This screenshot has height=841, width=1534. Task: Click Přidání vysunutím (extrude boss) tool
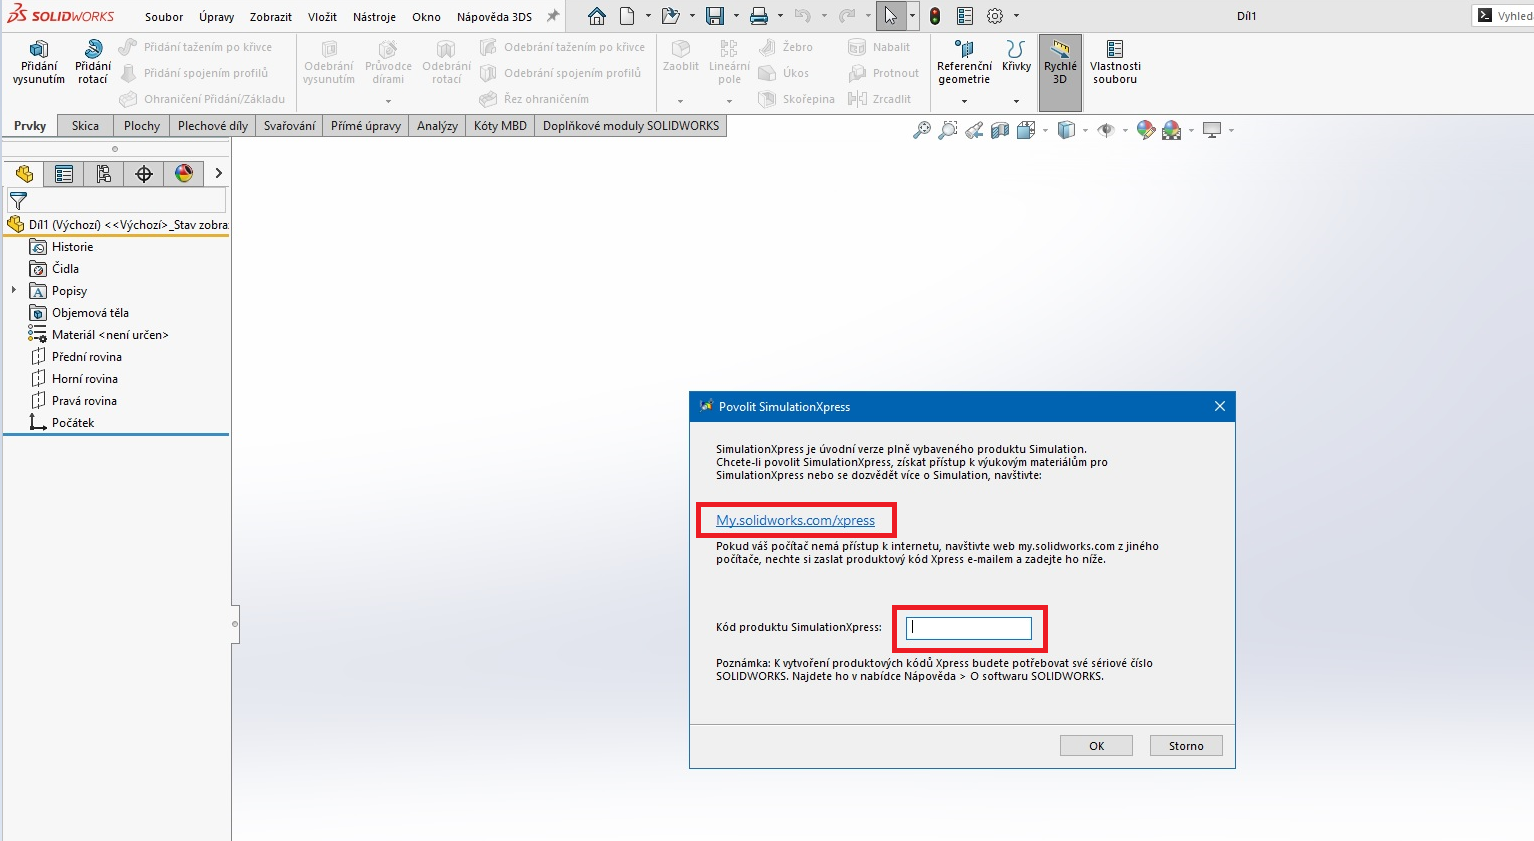click(39, 62)
